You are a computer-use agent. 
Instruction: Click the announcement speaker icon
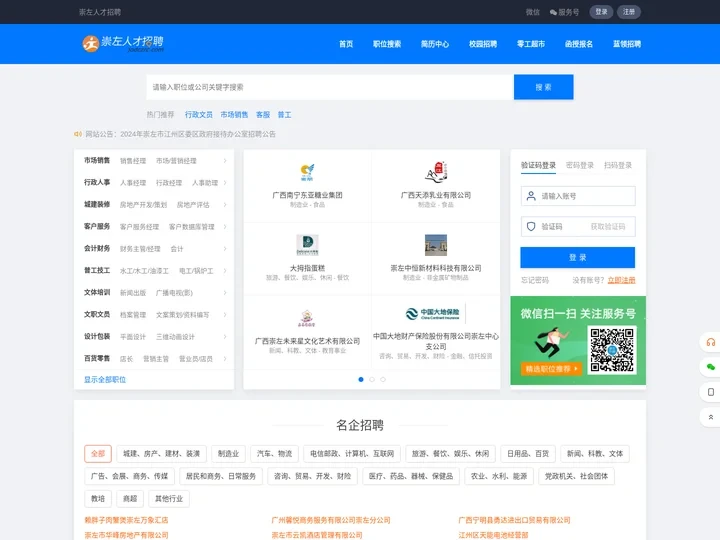tap(78, 134)
